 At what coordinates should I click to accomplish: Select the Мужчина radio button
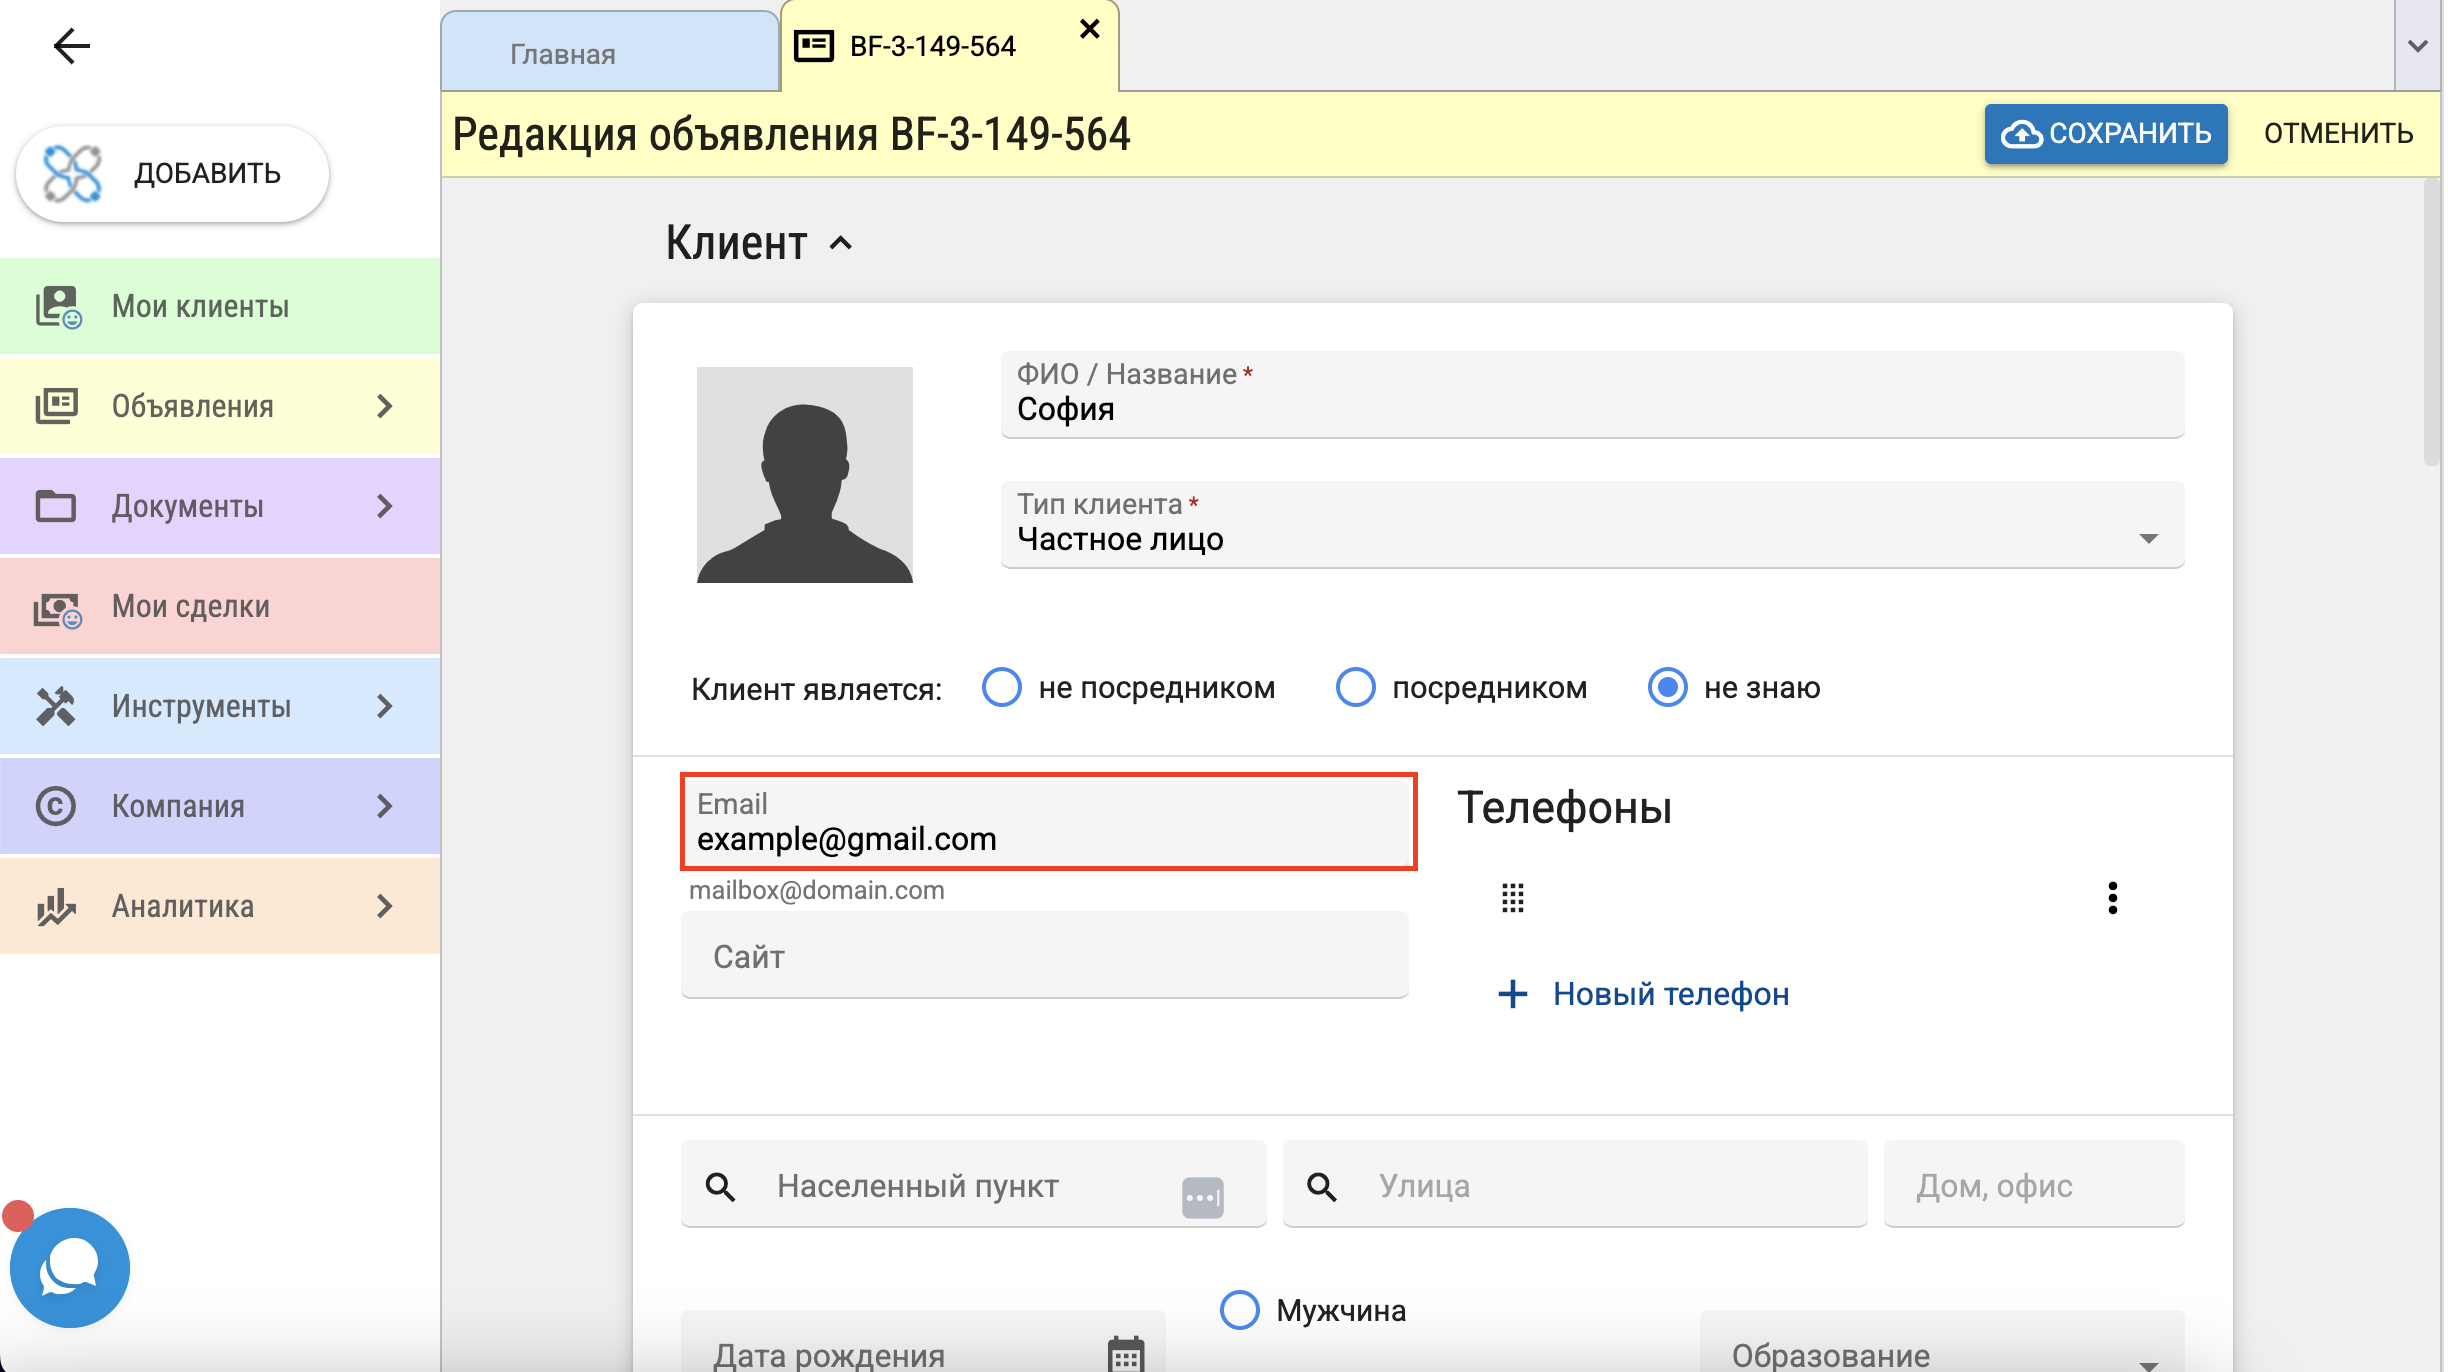tap(1240, 1310)
